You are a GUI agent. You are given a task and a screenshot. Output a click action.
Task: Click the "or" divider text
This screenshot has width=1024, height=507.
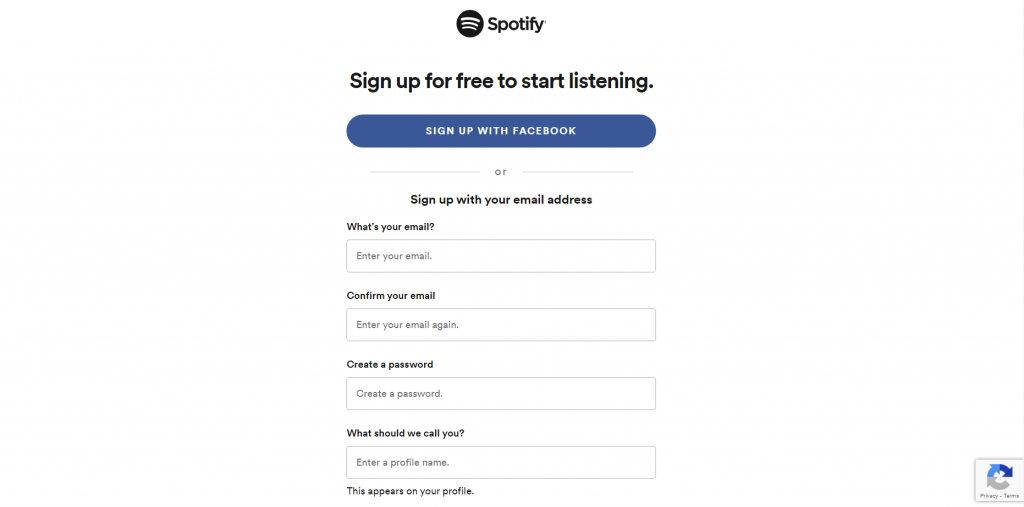tap(501, 172)
